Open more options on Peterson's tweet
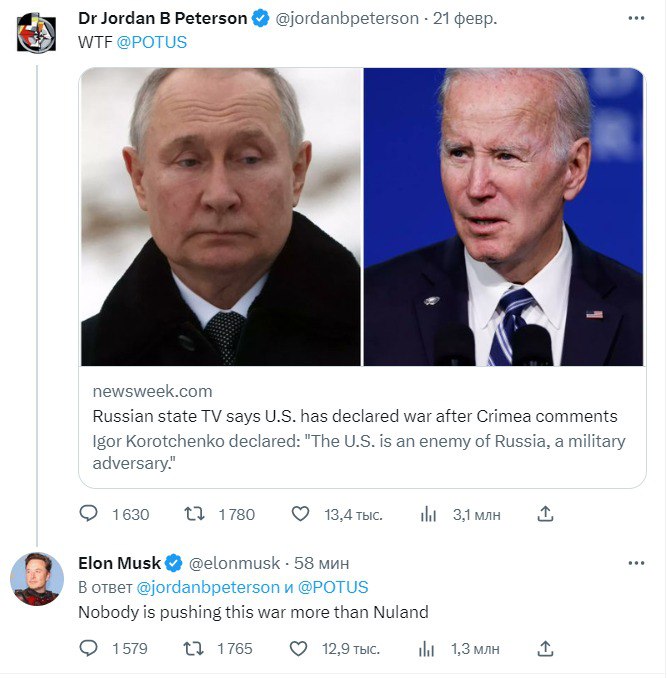Image resolution: width=667 pixels, height=678 pixels. coord(636,19)
